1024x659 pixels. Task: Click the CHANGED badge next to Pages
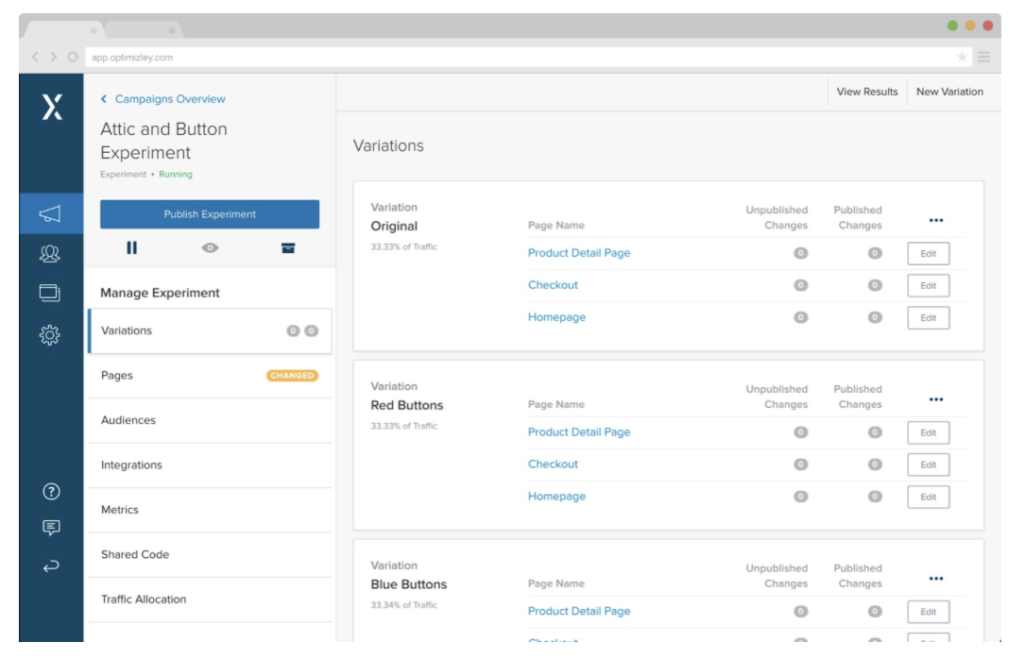[x=292, y=376]
